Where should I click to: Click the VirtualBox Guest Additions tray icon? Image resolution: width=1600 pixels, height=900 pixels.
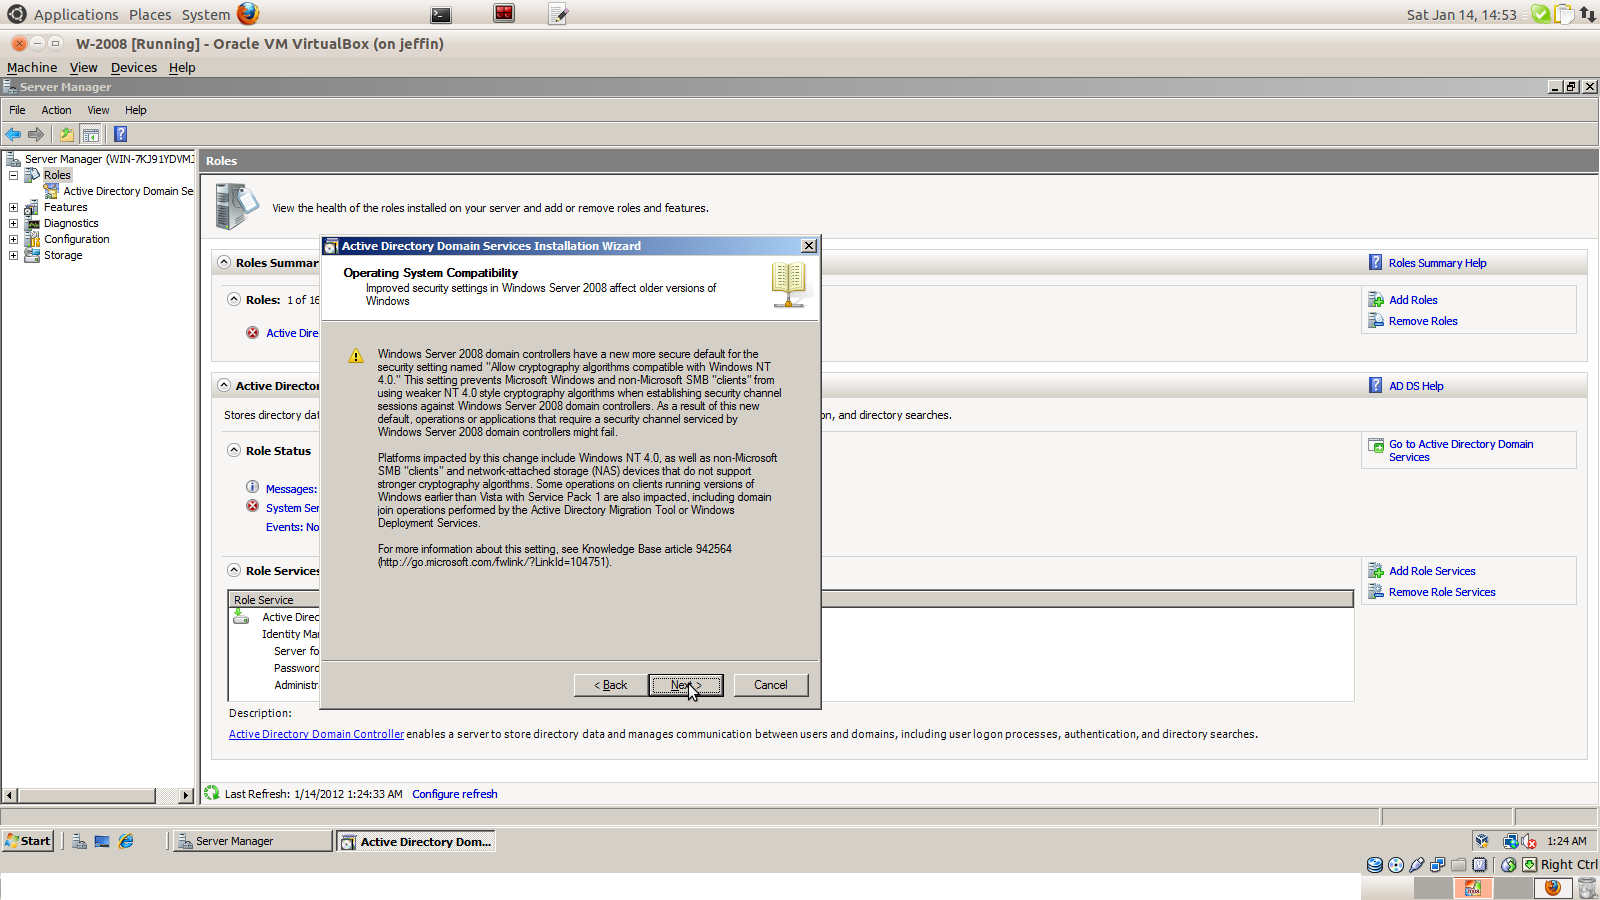(x=1482, y=841)
